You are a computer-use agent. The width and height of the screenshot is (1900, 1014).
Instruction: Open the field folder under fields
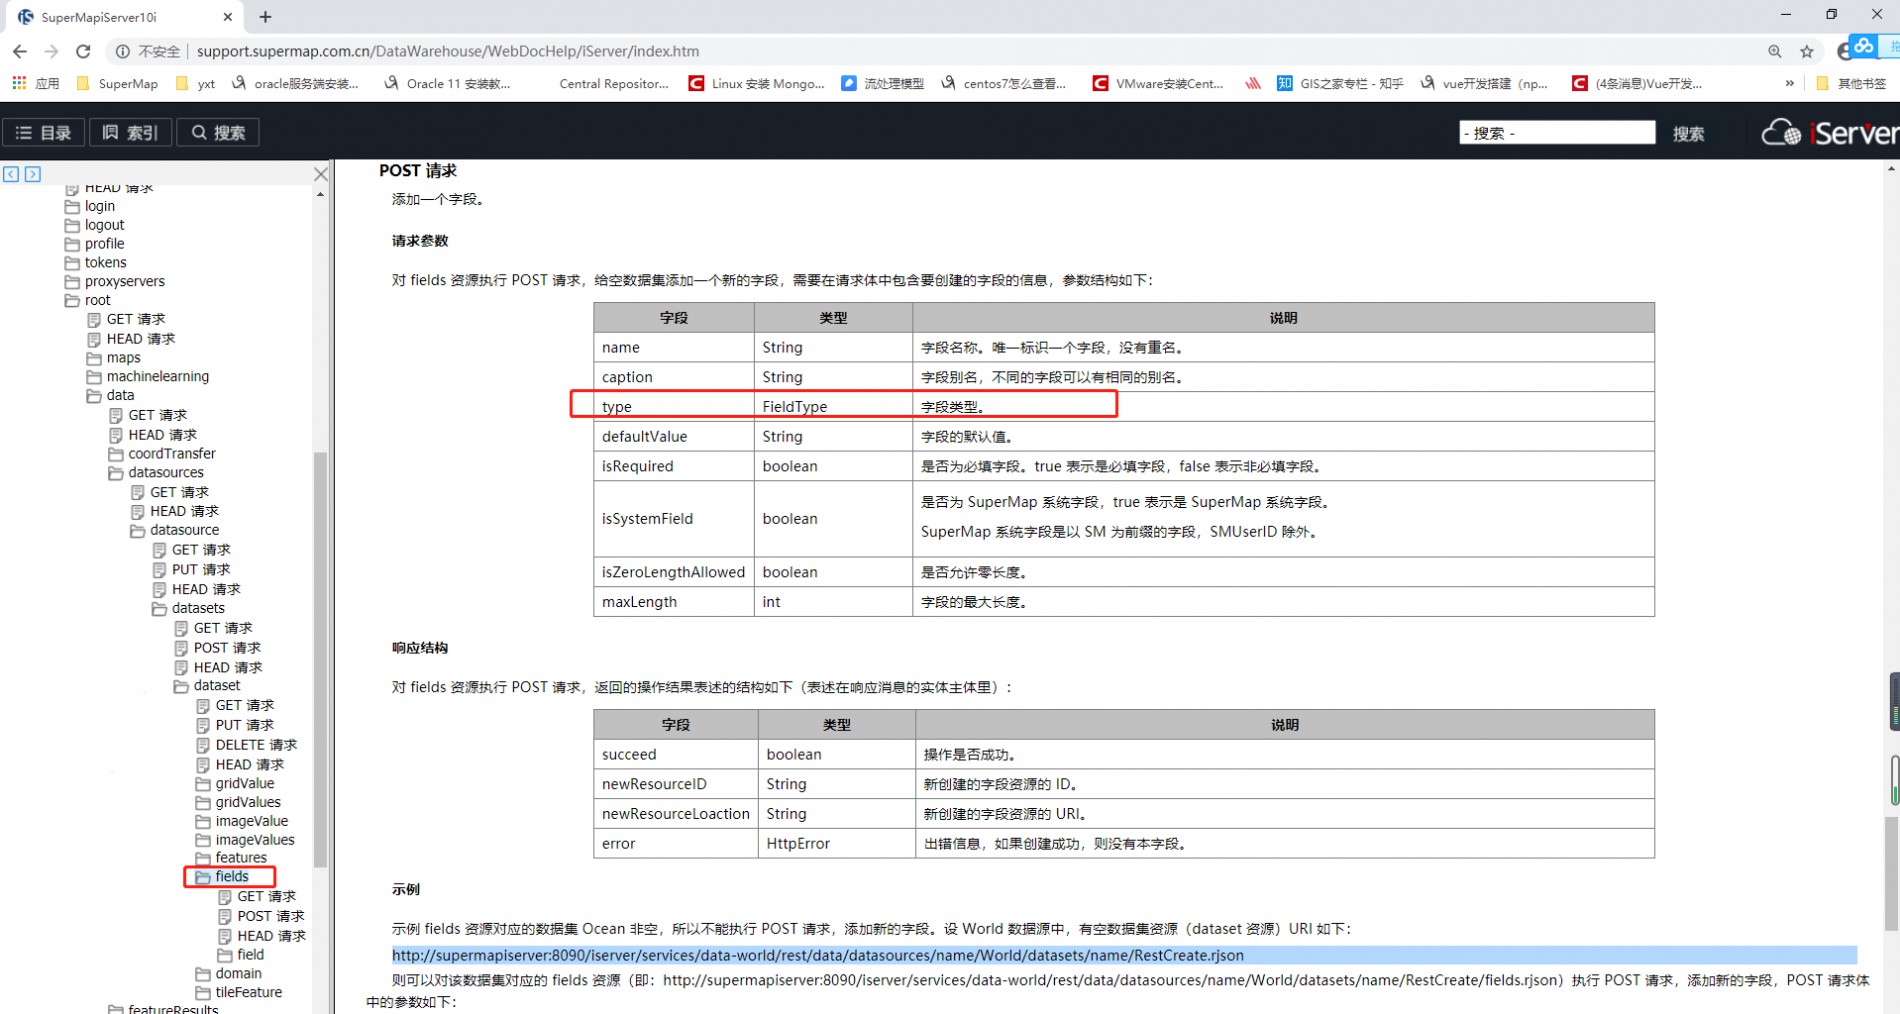pyautogui.click(x=241, y=955)
